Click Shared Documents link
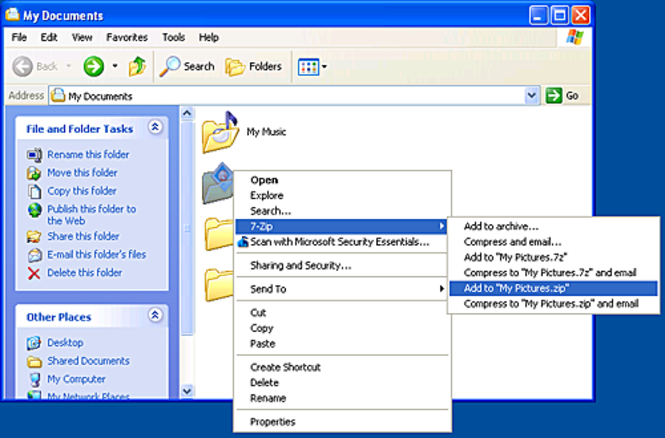The image size is (665, 438). coord(88,361)
